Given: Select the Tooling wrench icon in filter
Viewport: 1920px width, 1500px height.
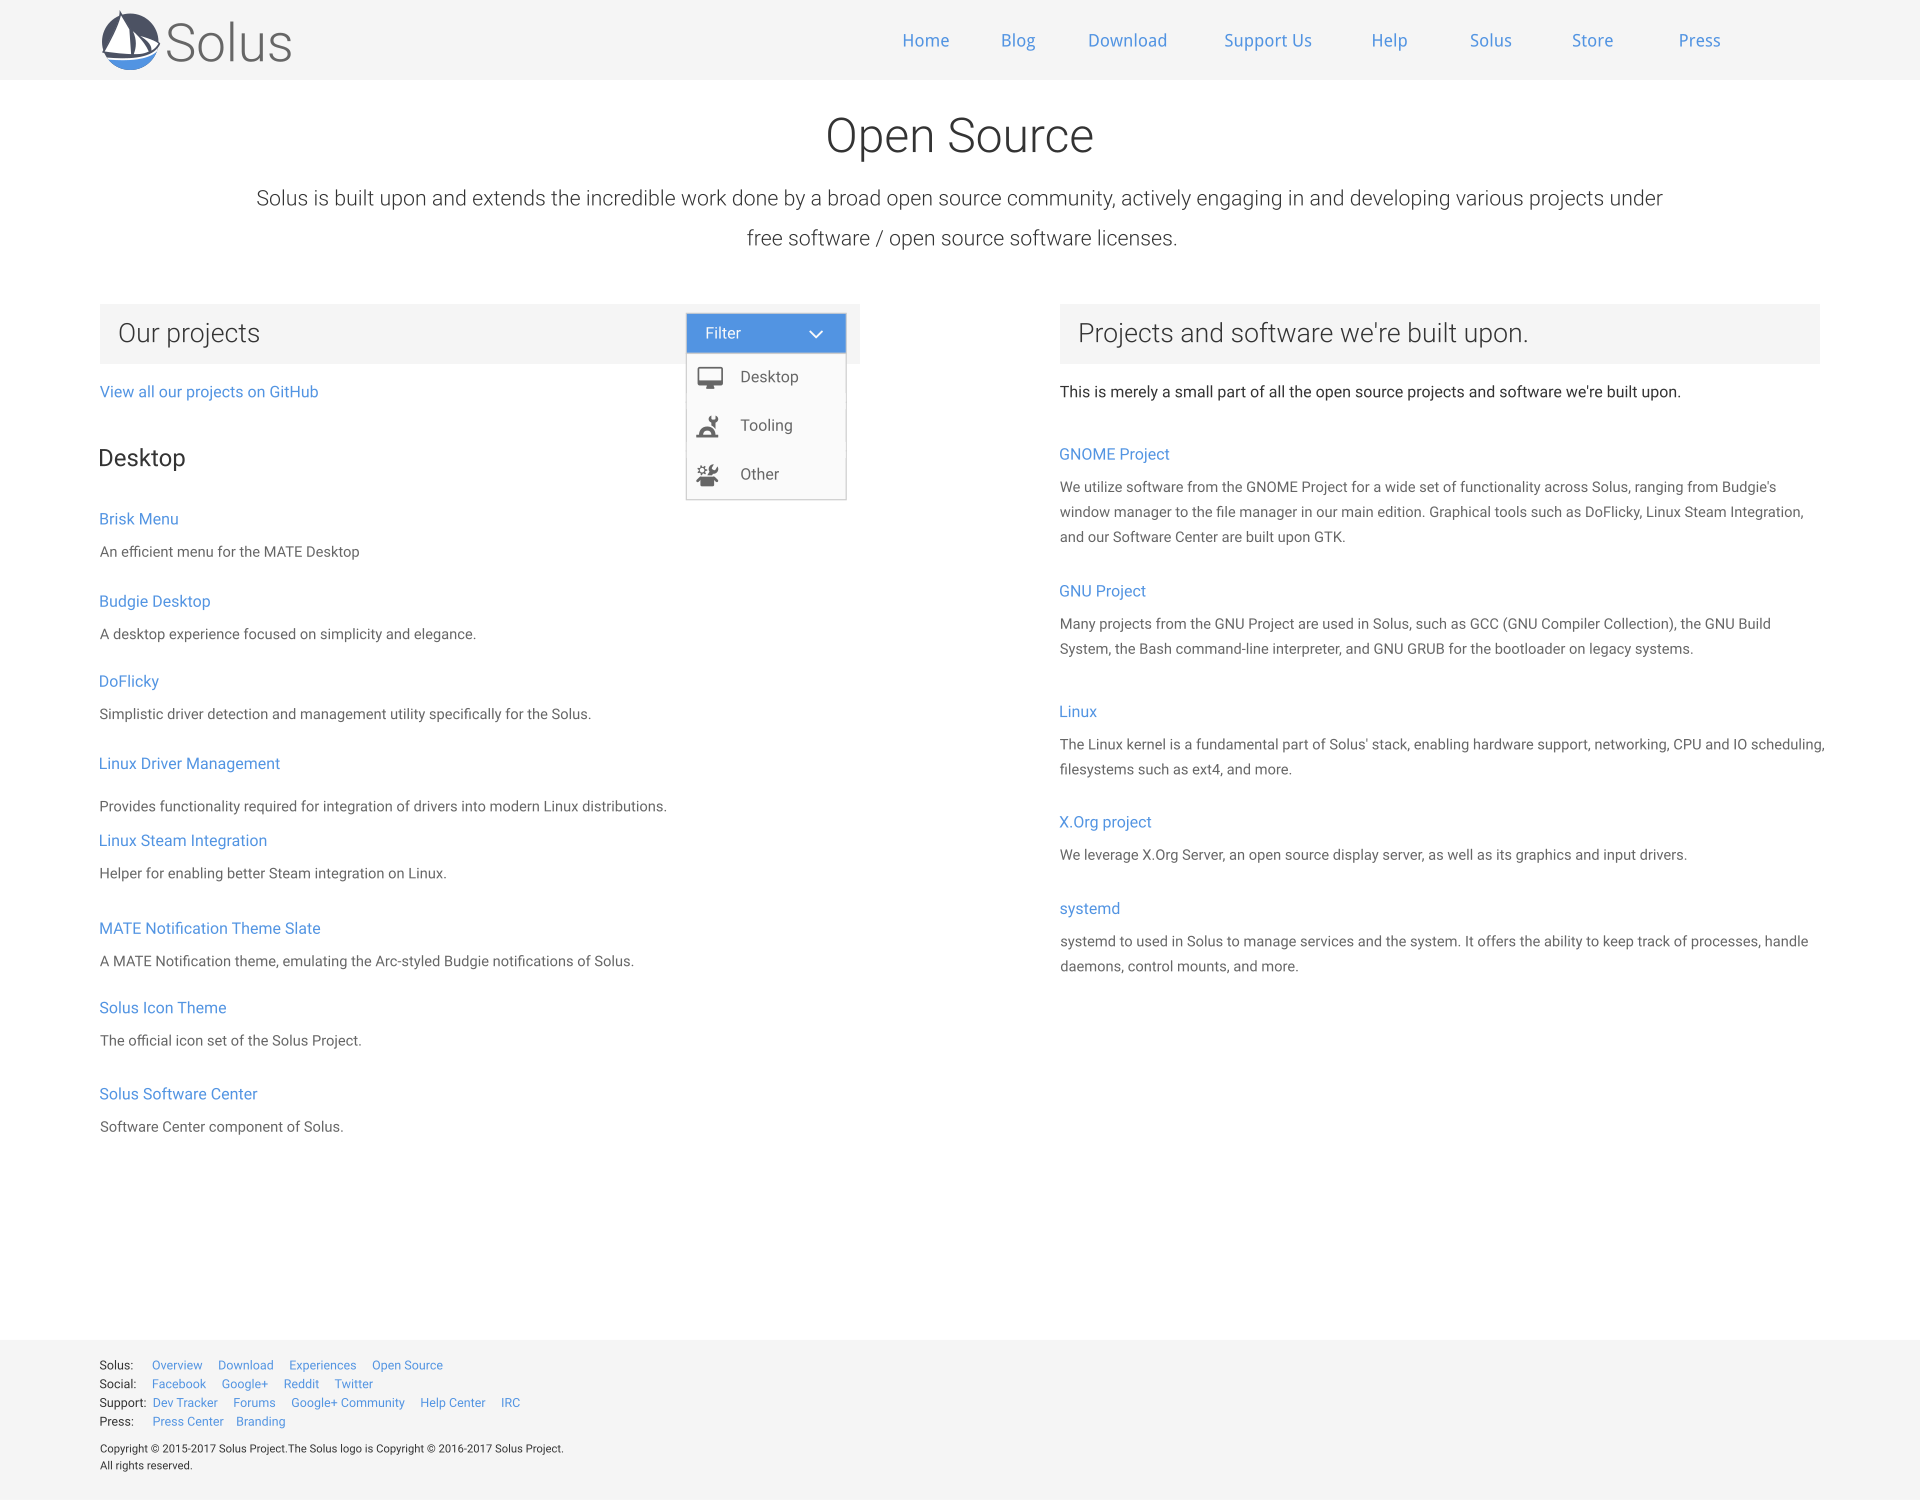Looking at the screenshot, I should (x=709, y=426).
